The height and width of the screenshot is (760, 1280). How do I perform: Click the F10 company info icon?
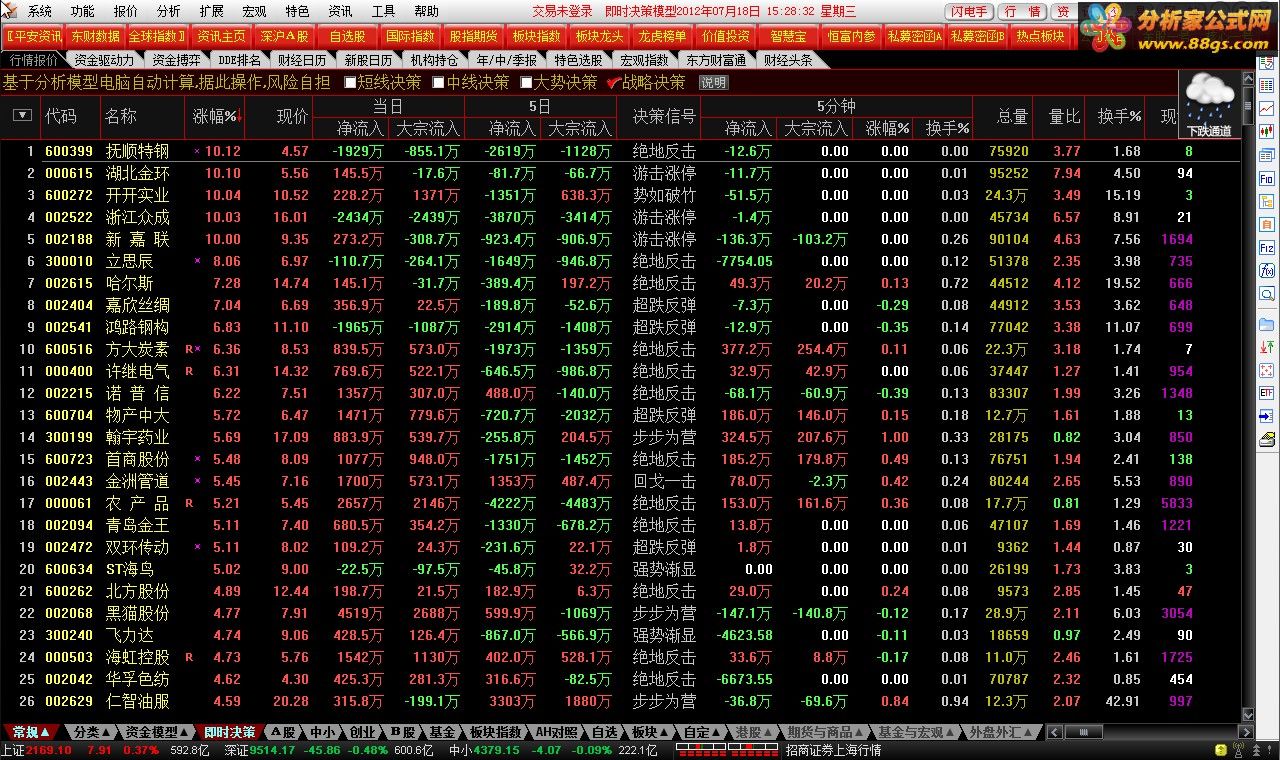[x=1266, y=180]
